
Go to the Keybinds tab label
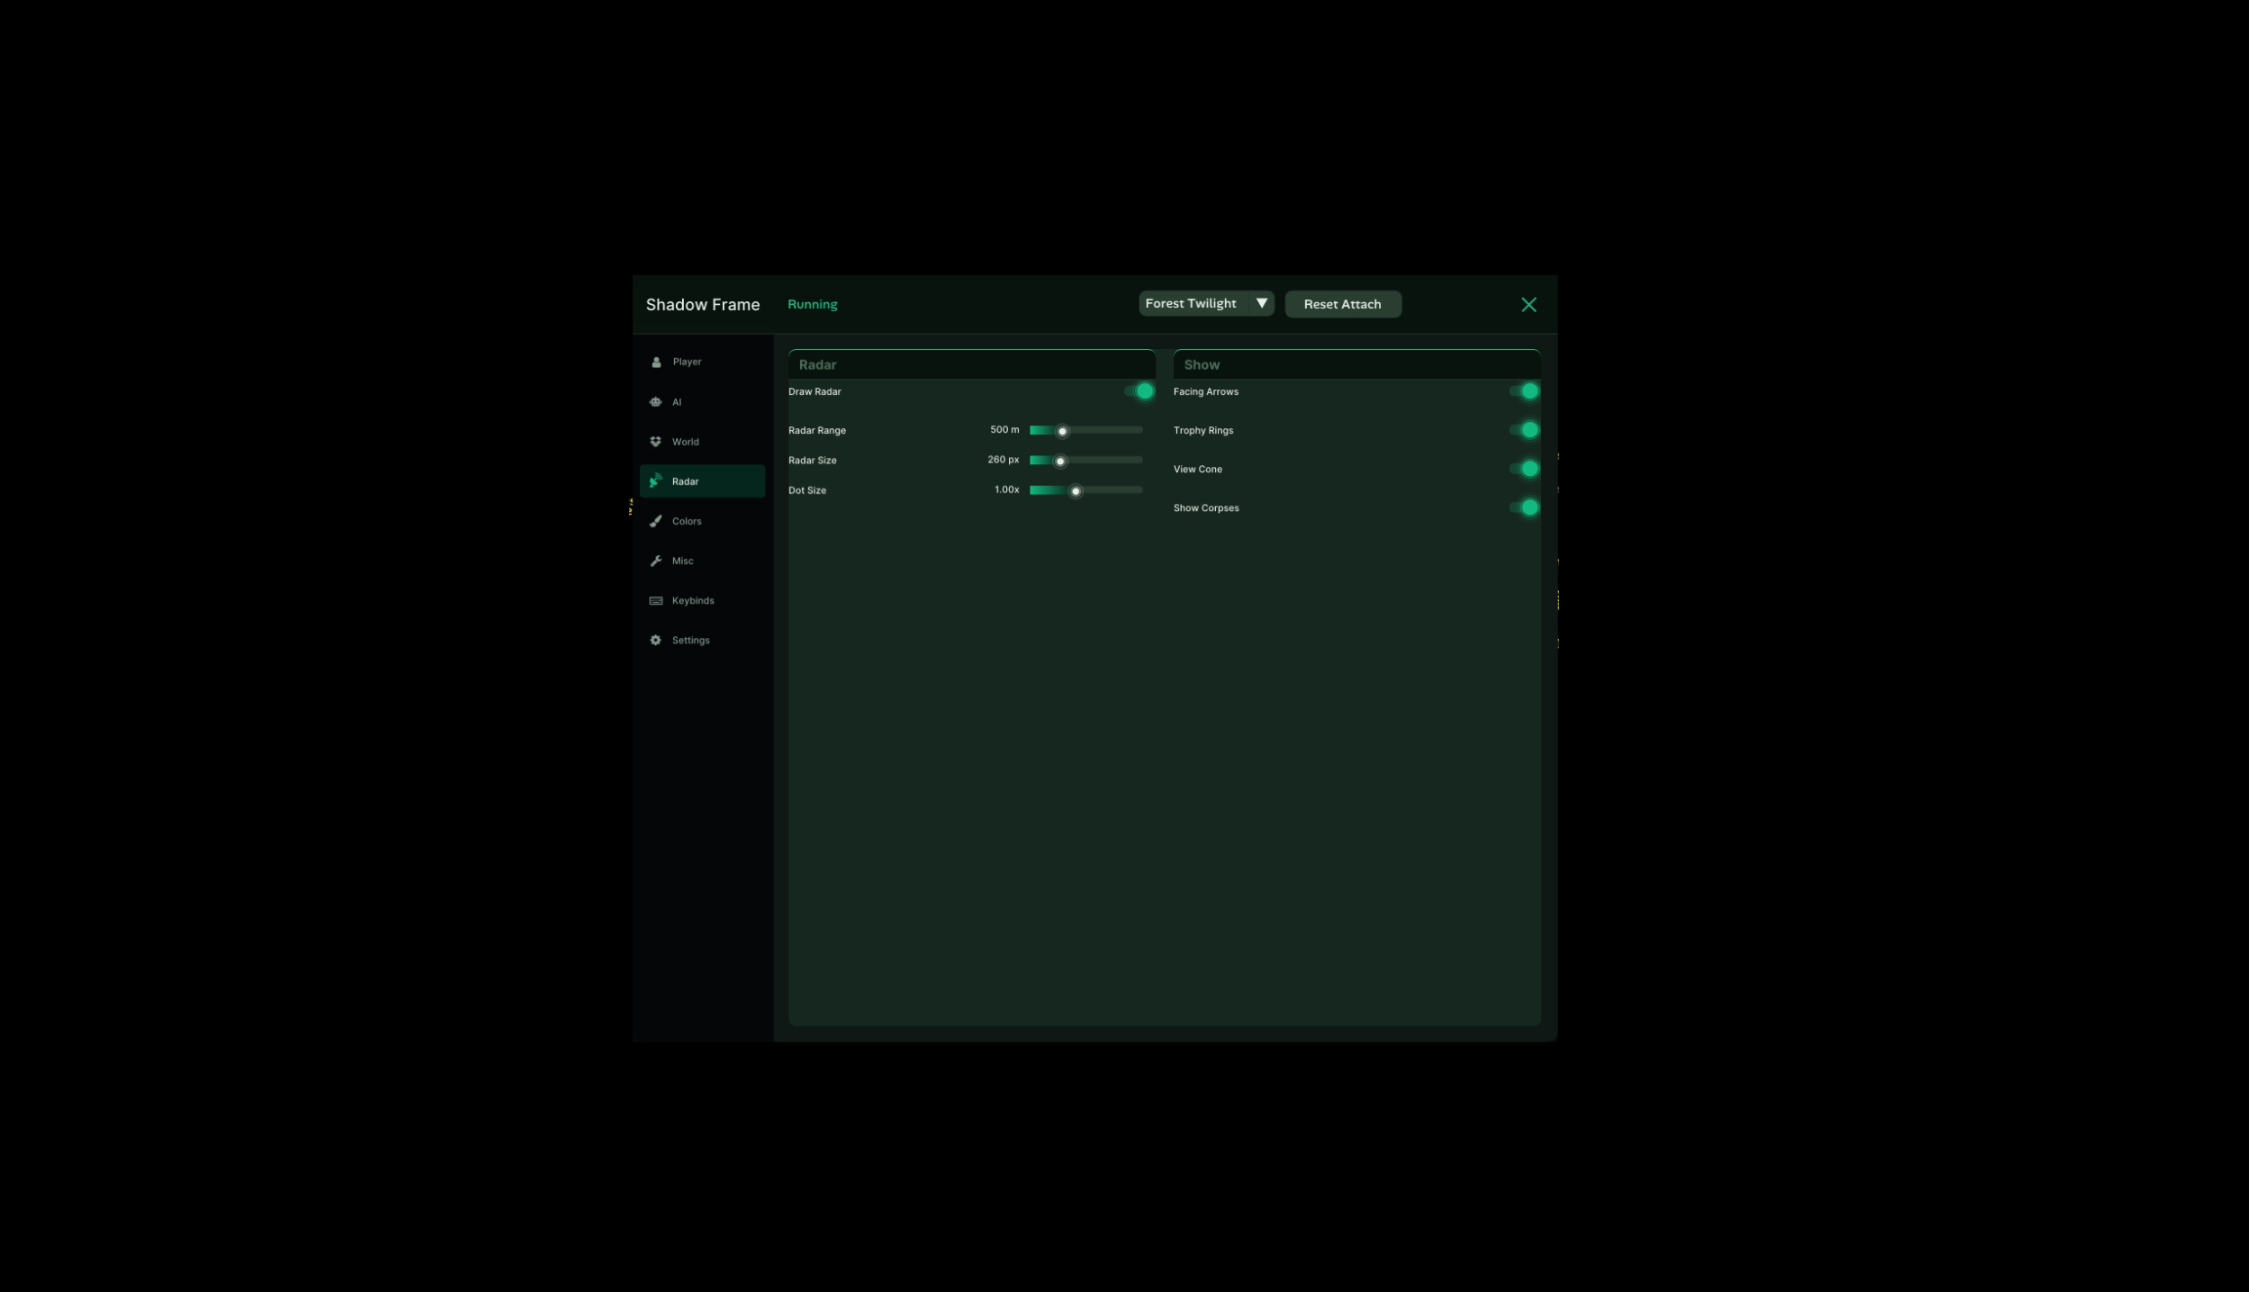[x=693, y=601]
